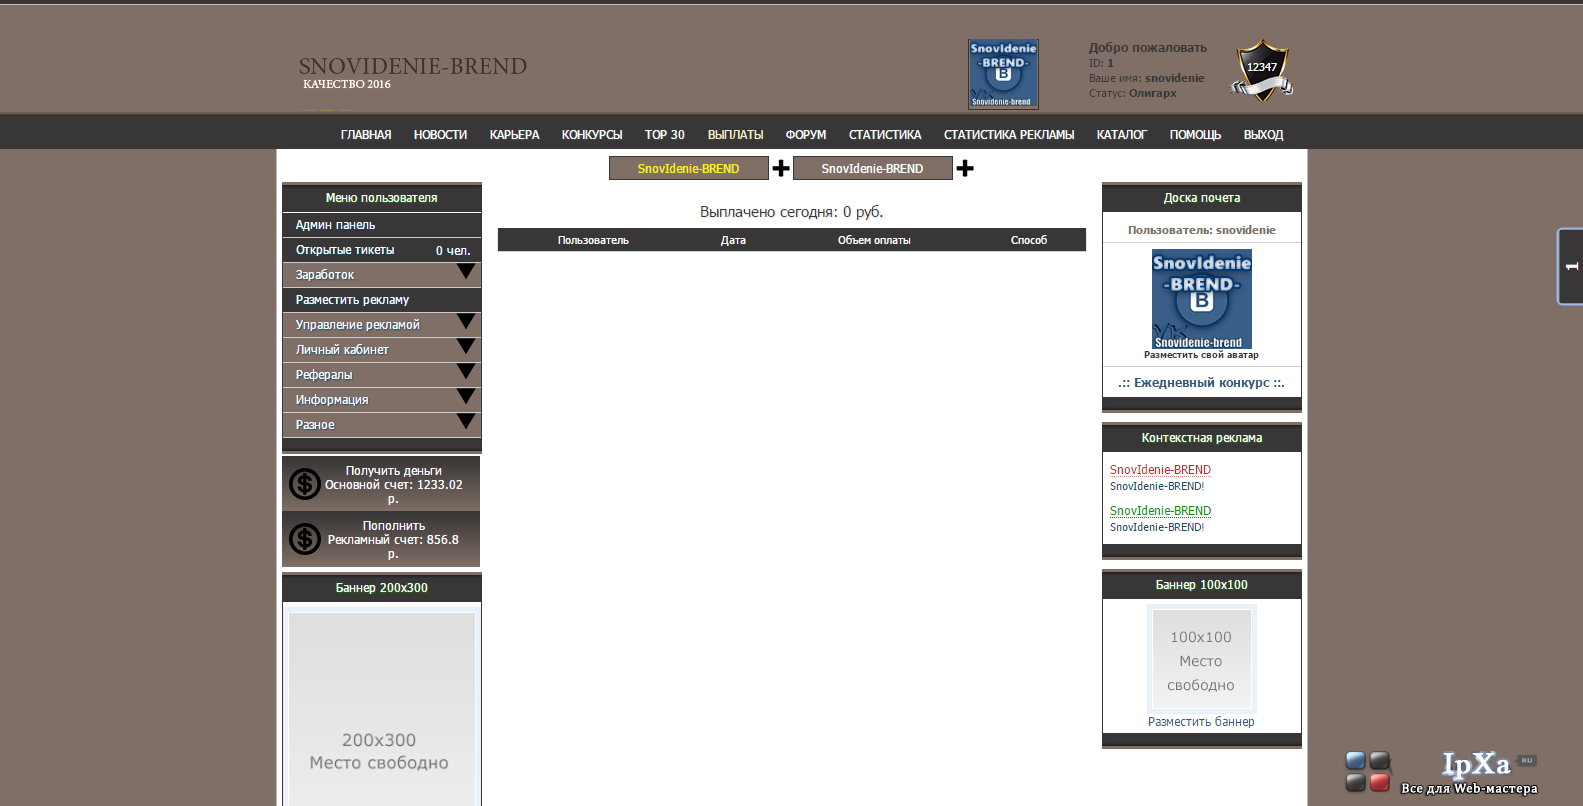
Task: Click the dollar icon beside Пополнить
Action: [x=305, y=539]
